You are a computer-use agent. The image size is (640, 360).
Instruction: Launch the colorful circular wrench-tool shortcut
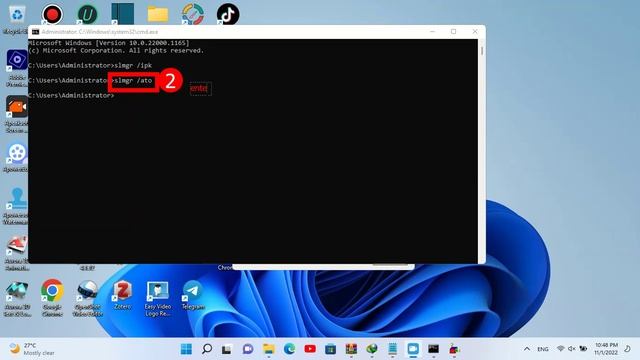[x=193, y=14]
